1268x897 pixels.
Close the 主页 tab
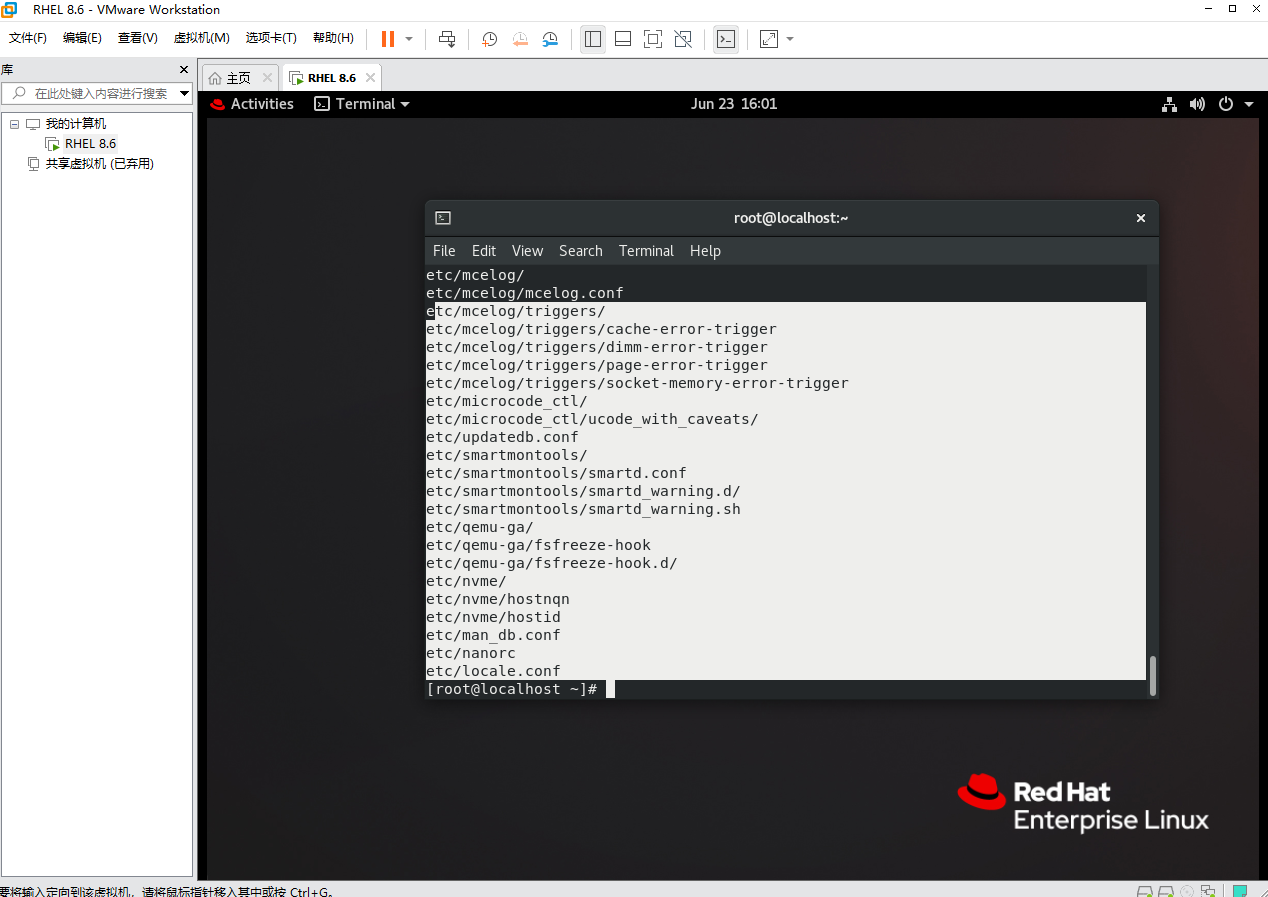pos(267,77)
